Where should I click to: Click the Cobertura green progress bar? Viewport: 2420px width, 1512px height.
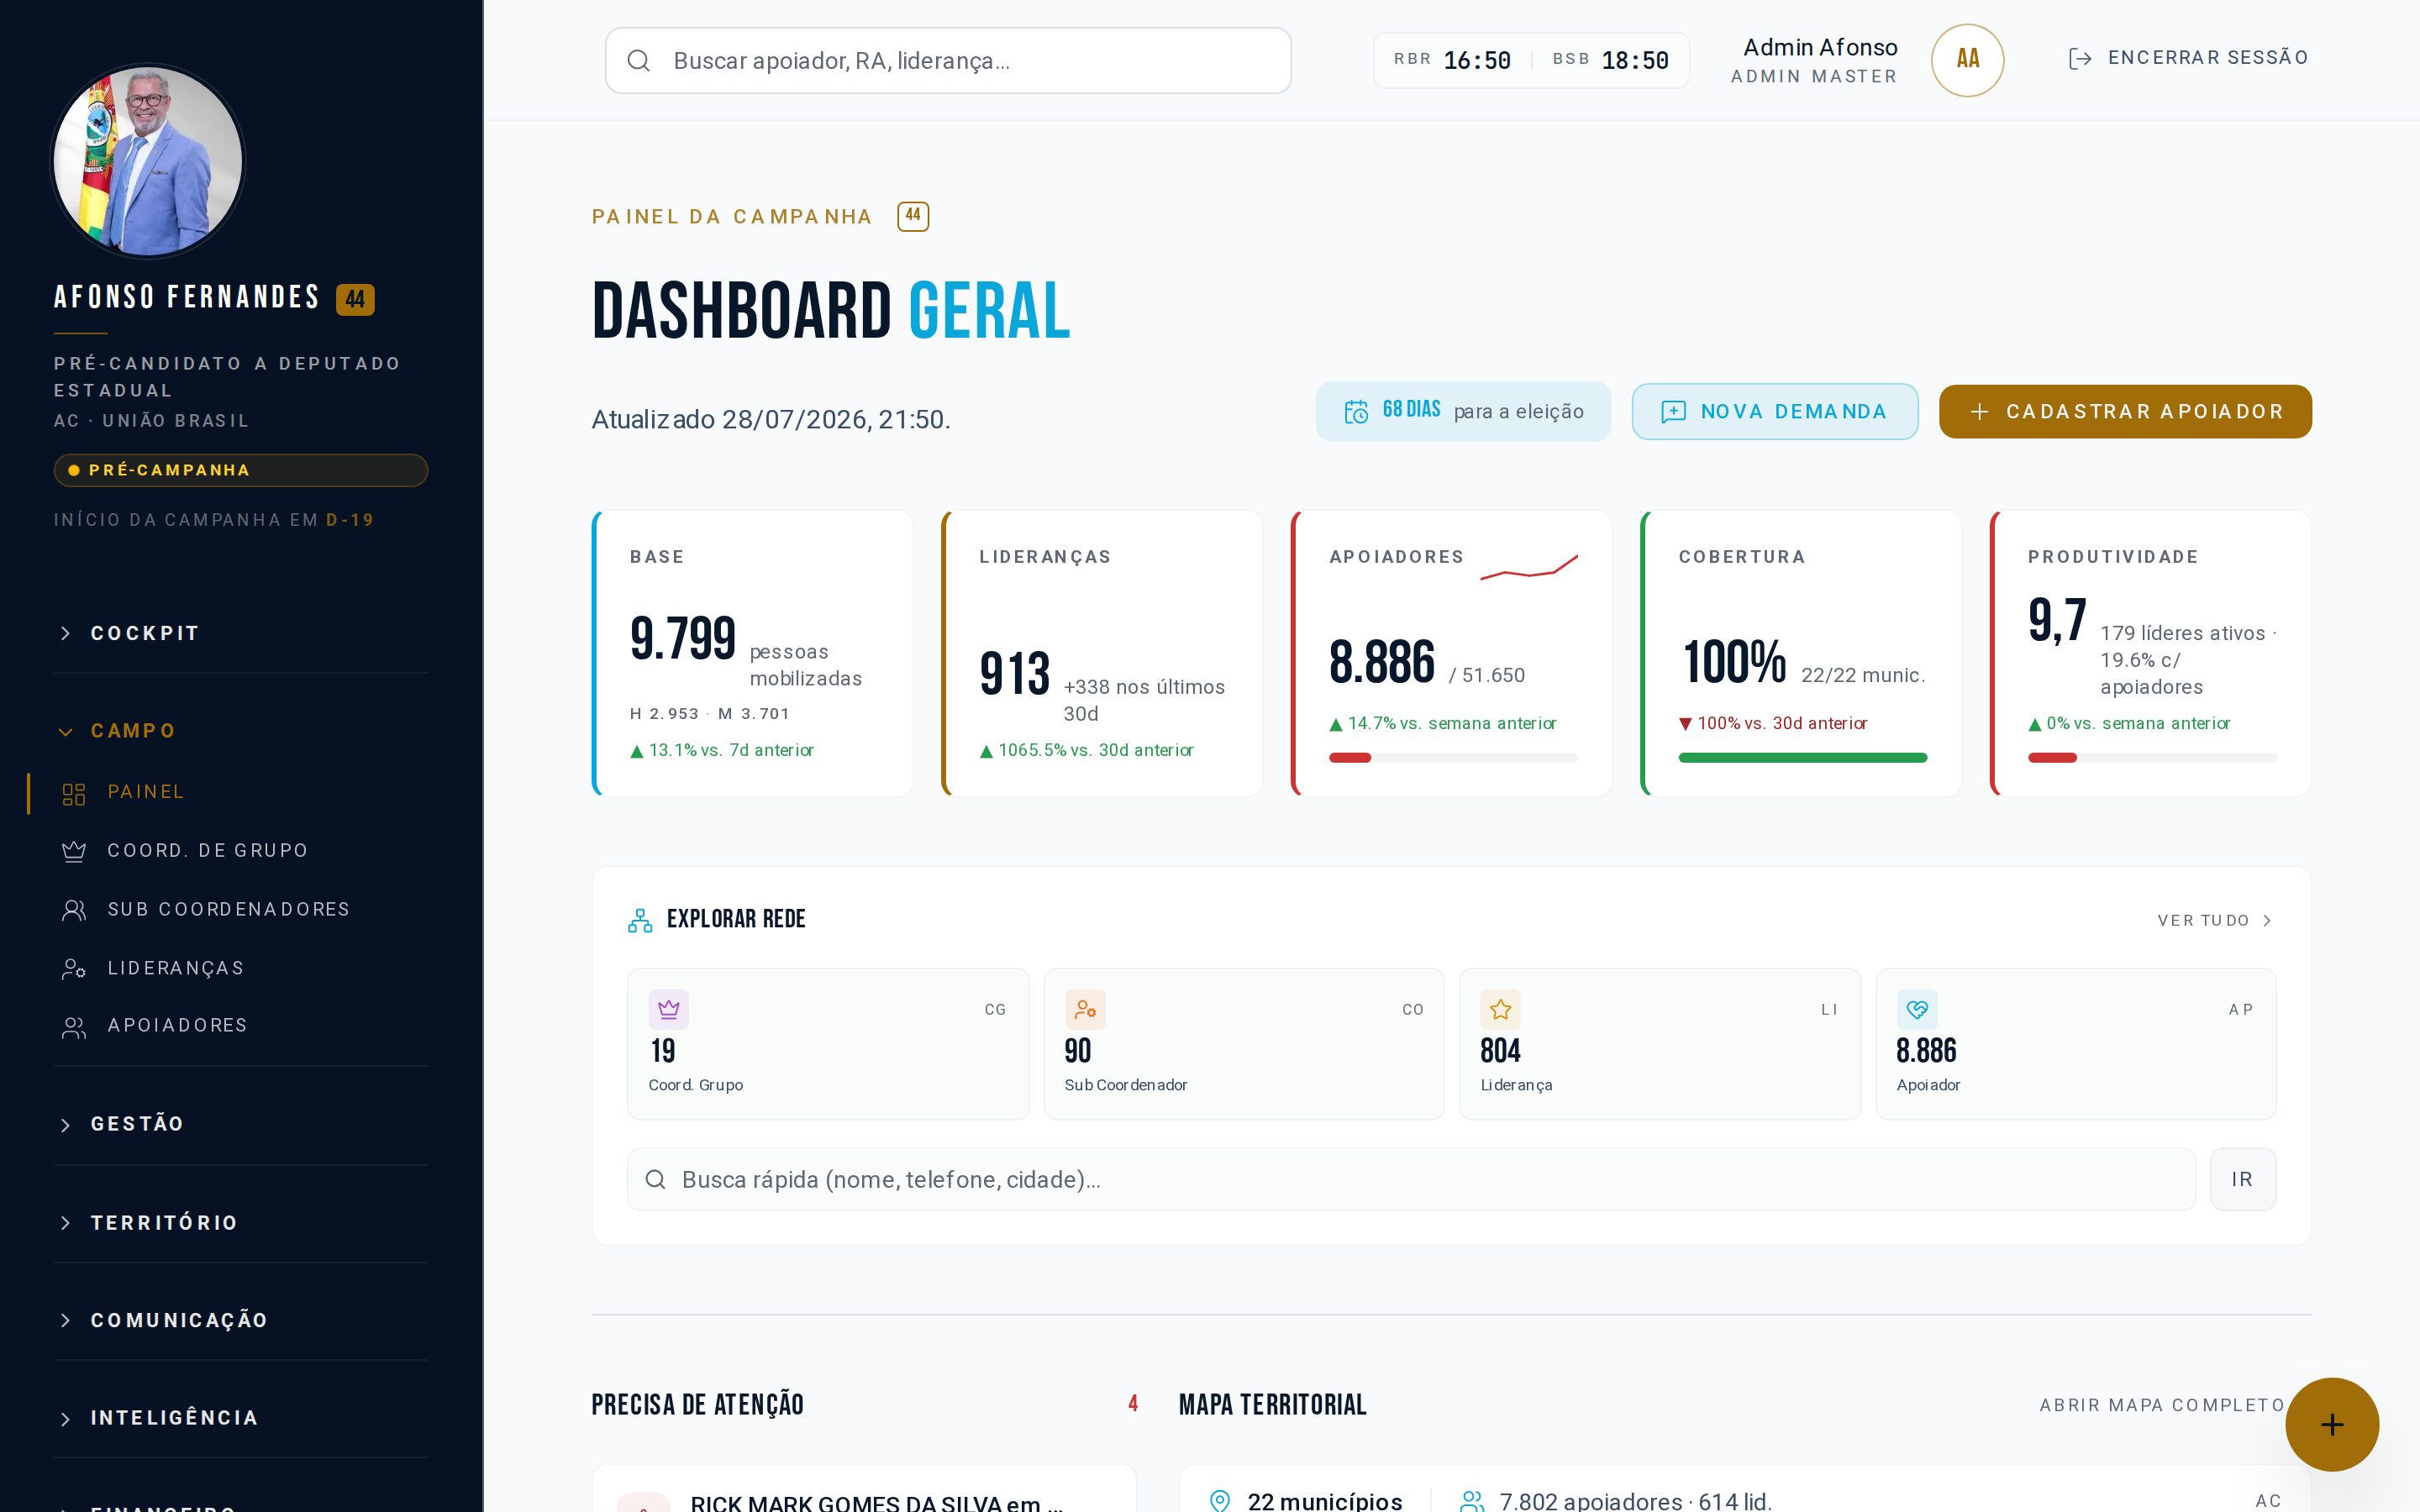1802,758
